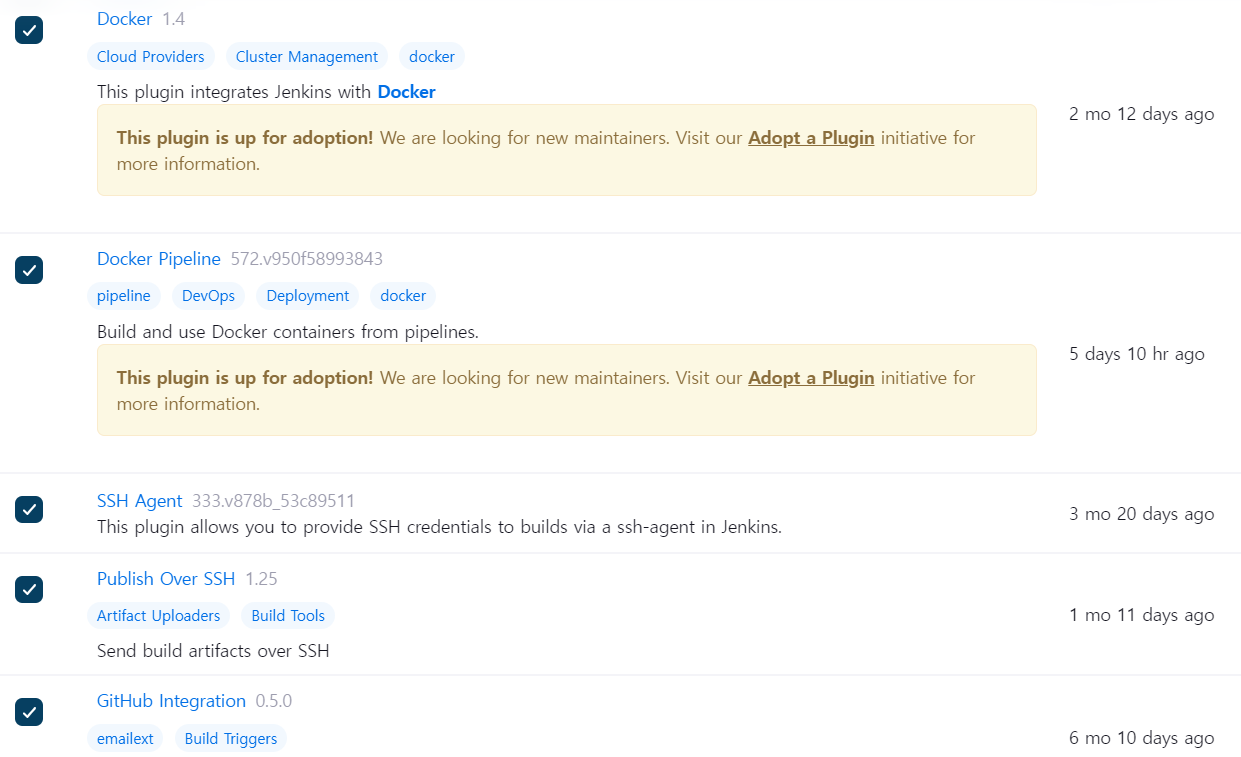Uncheck the Docker plugin checkbox

click(x=29, y=30)
